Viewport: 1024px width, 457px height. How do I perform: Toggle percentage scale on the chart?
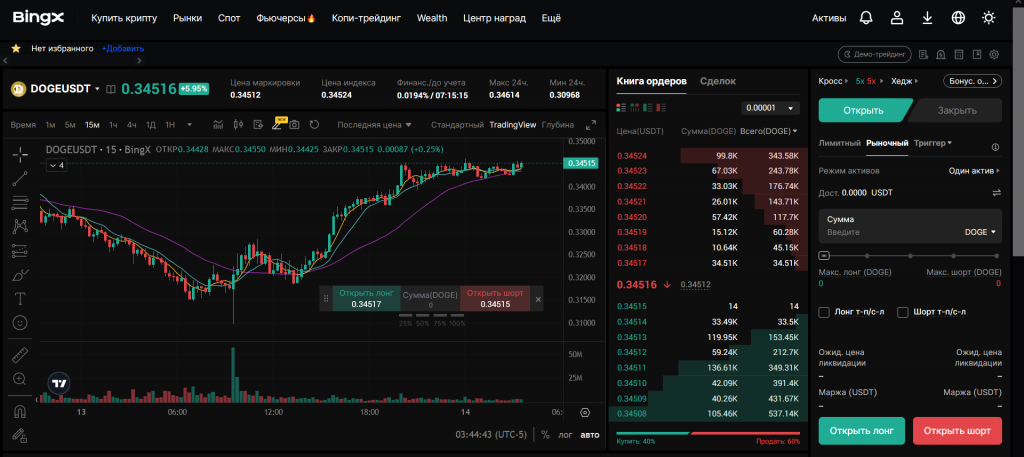pos(545,435)
